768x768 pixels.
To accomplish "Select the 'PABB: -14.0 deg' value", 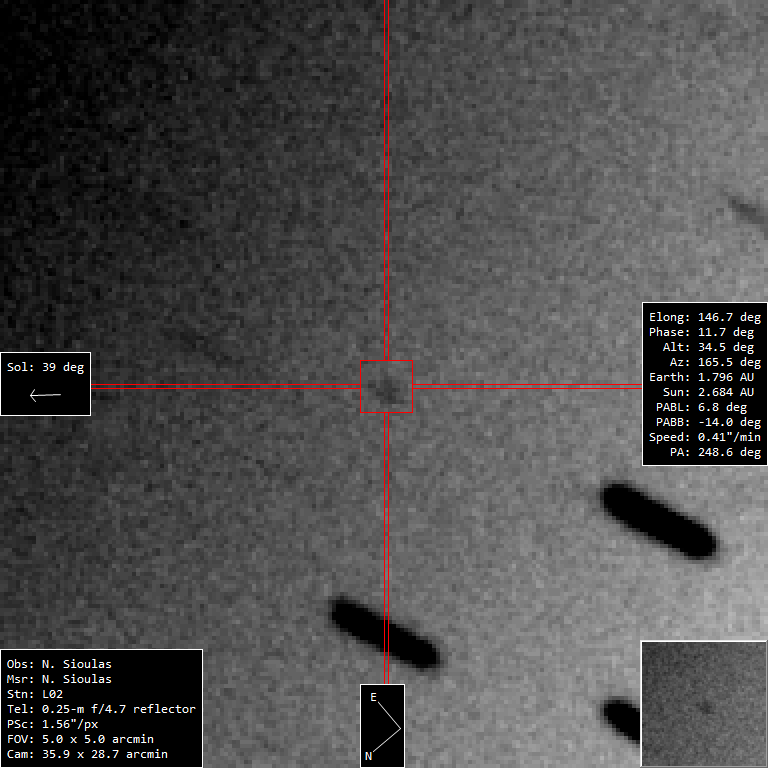I will (x=708, y=422).
